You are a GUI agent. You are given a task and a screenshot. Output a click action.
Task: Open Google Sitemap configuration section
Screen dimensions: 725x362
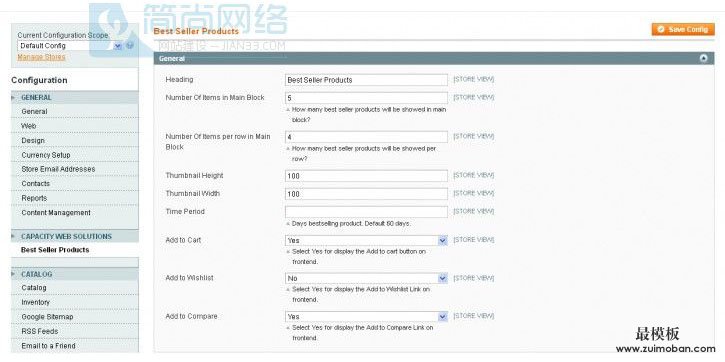(47, 317)
